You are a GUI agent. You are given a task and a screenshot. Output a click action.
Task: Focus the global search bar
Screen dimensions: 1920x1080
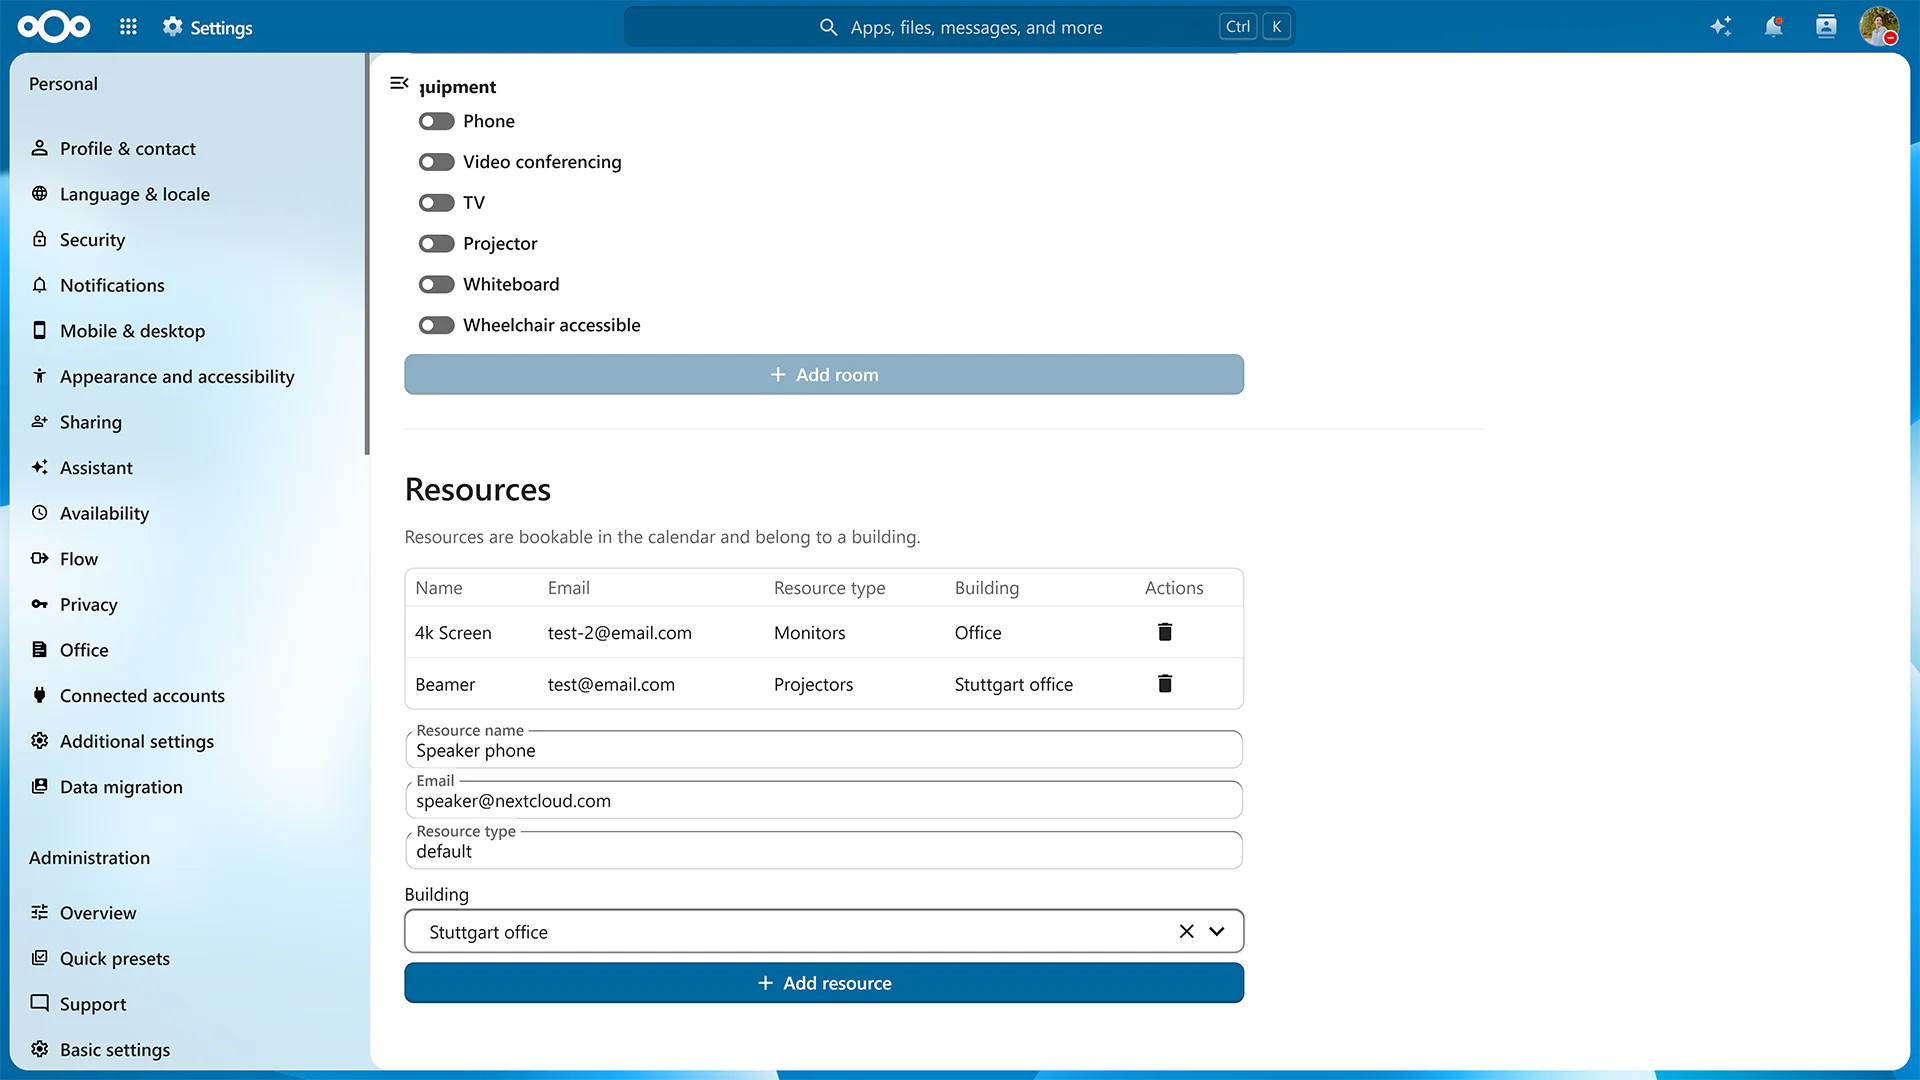(960, 27)
